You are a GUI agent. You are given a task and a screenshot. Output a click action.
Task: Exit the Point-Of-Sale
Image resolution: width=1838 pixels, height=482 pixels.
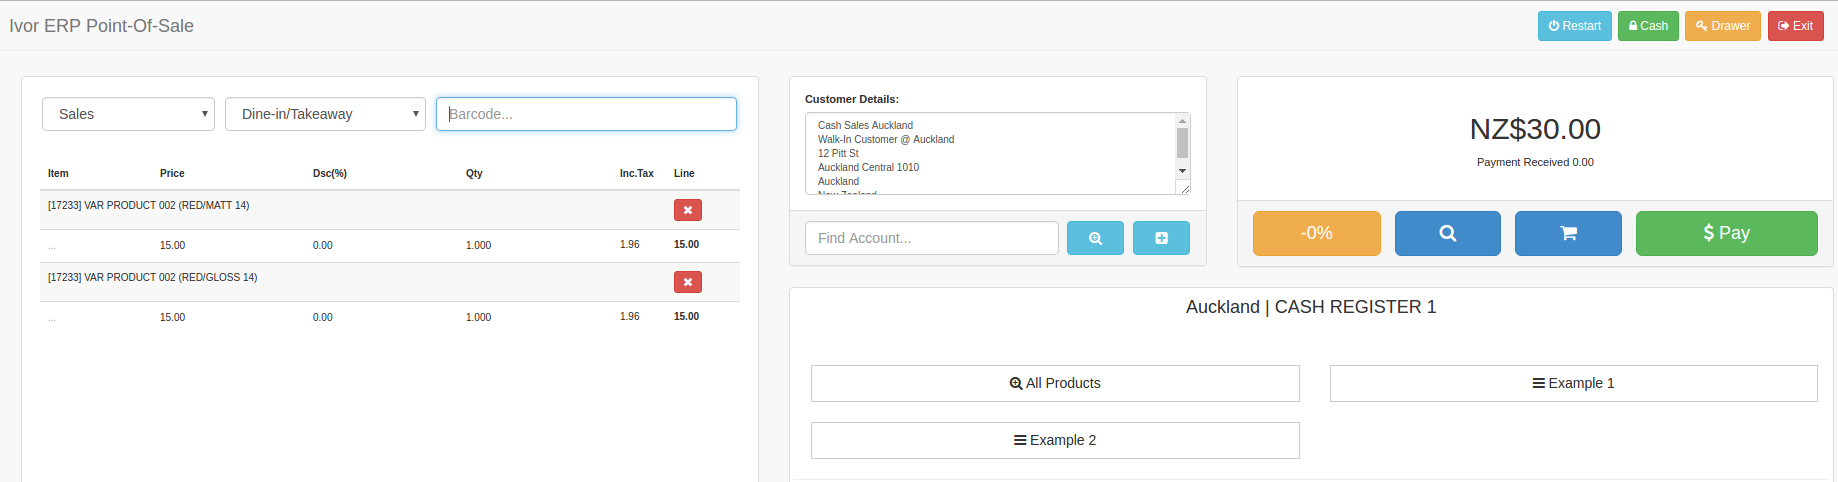tap(1795, 26)
